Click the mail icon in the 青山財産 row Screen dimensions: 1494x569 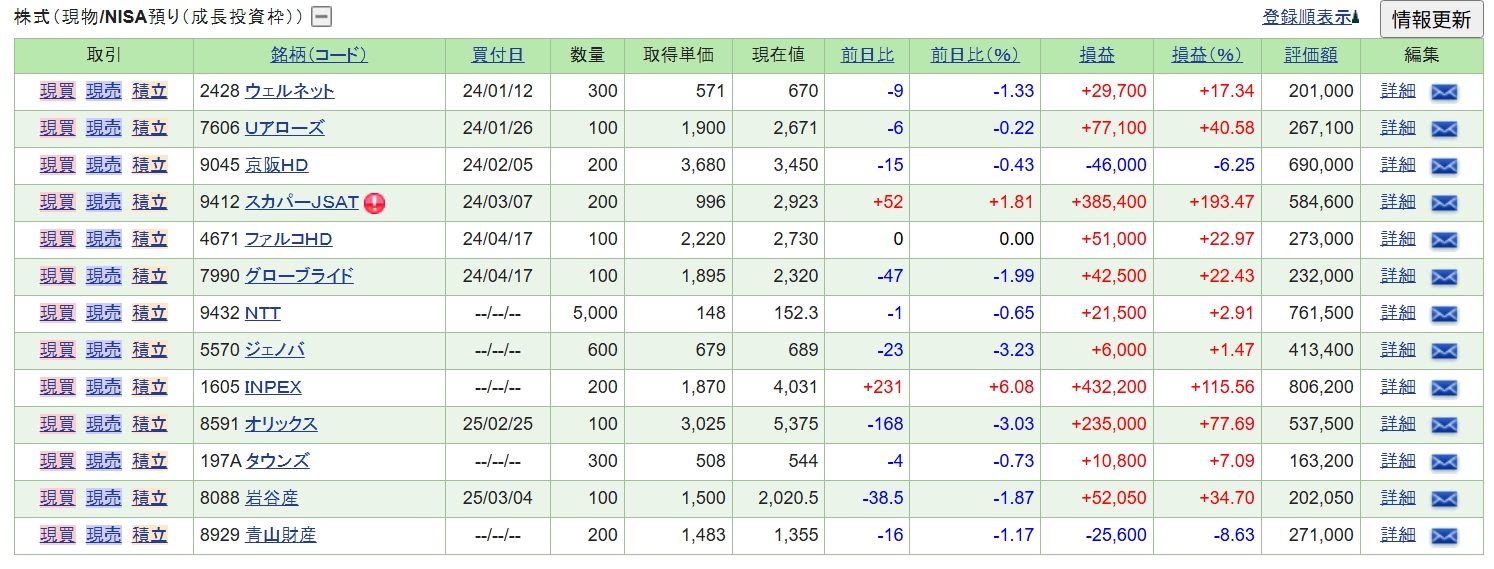pos(1444,536)
